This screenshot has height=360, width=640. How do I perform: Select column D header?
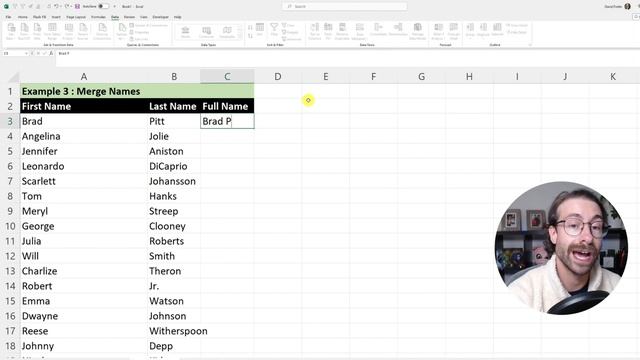(278, 77)
